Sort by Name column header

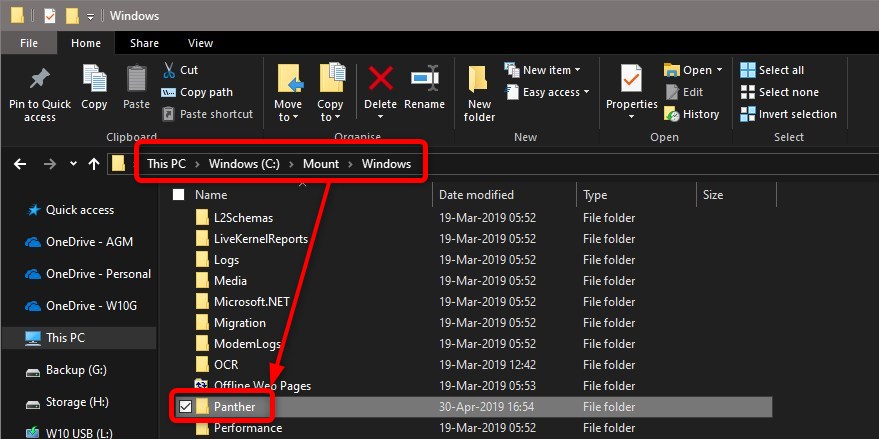211,195
